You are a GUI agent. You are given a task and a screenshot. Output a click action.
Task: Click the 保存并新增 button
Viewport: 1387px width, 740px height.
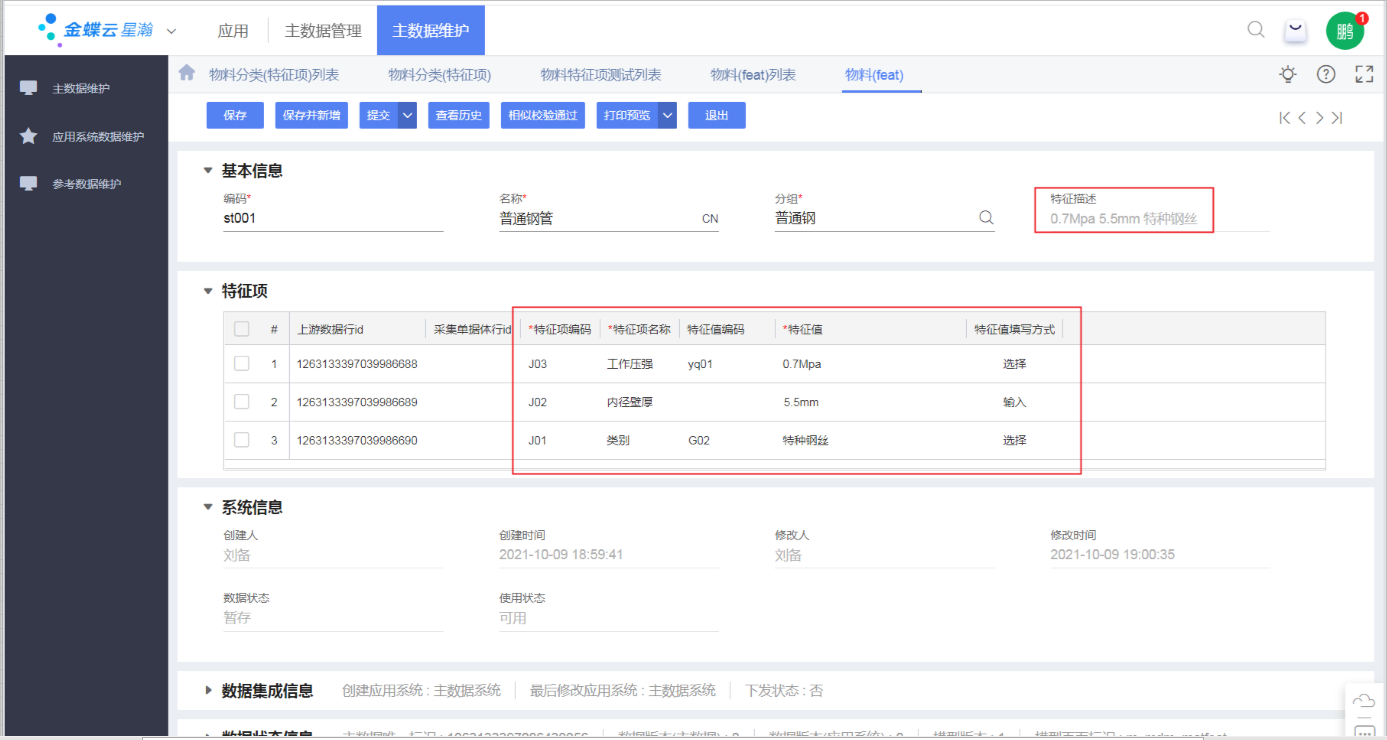pyautogui.click(x=311, y=115)
